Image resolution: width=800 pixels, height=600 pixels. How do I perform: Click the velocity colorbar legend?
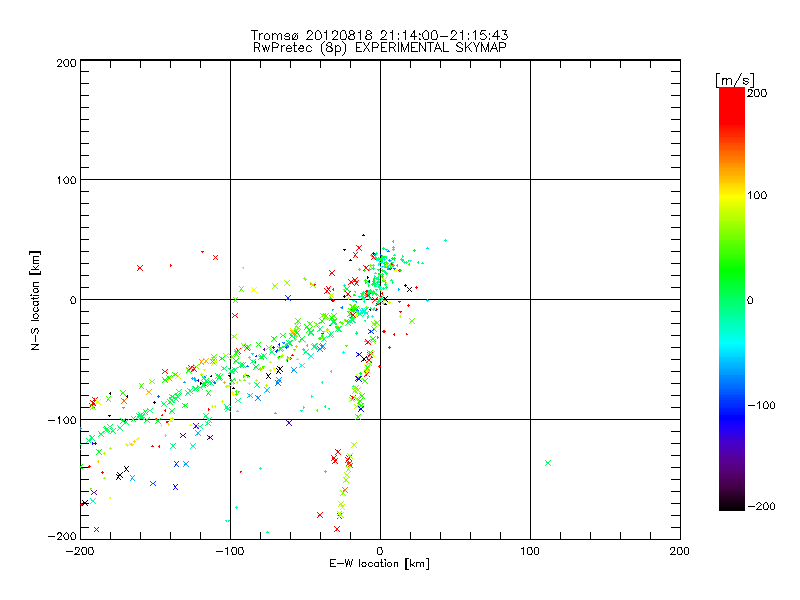(x=732, y=299)
